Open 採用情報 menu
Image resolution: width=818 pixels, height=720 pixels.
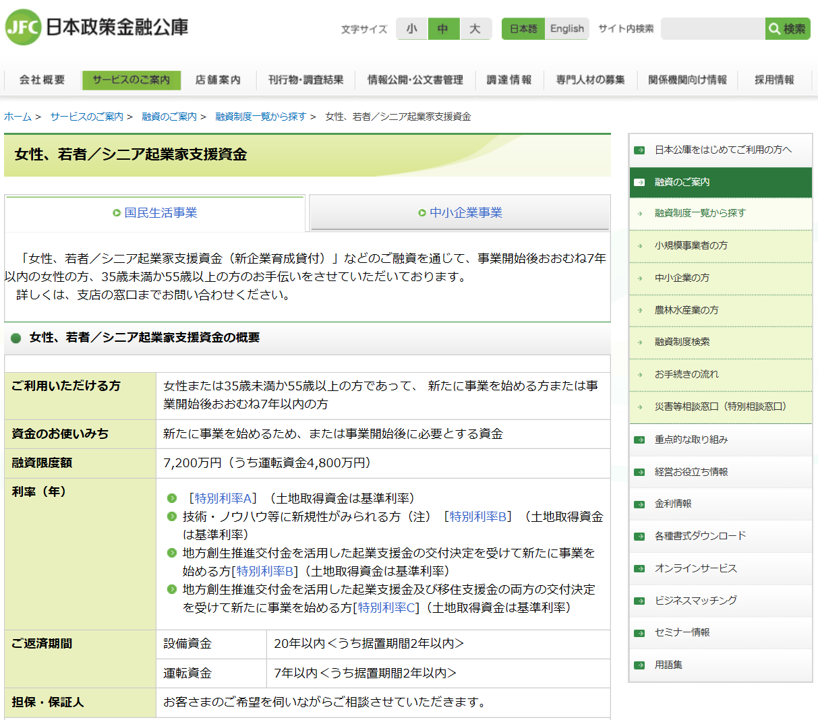774,80
